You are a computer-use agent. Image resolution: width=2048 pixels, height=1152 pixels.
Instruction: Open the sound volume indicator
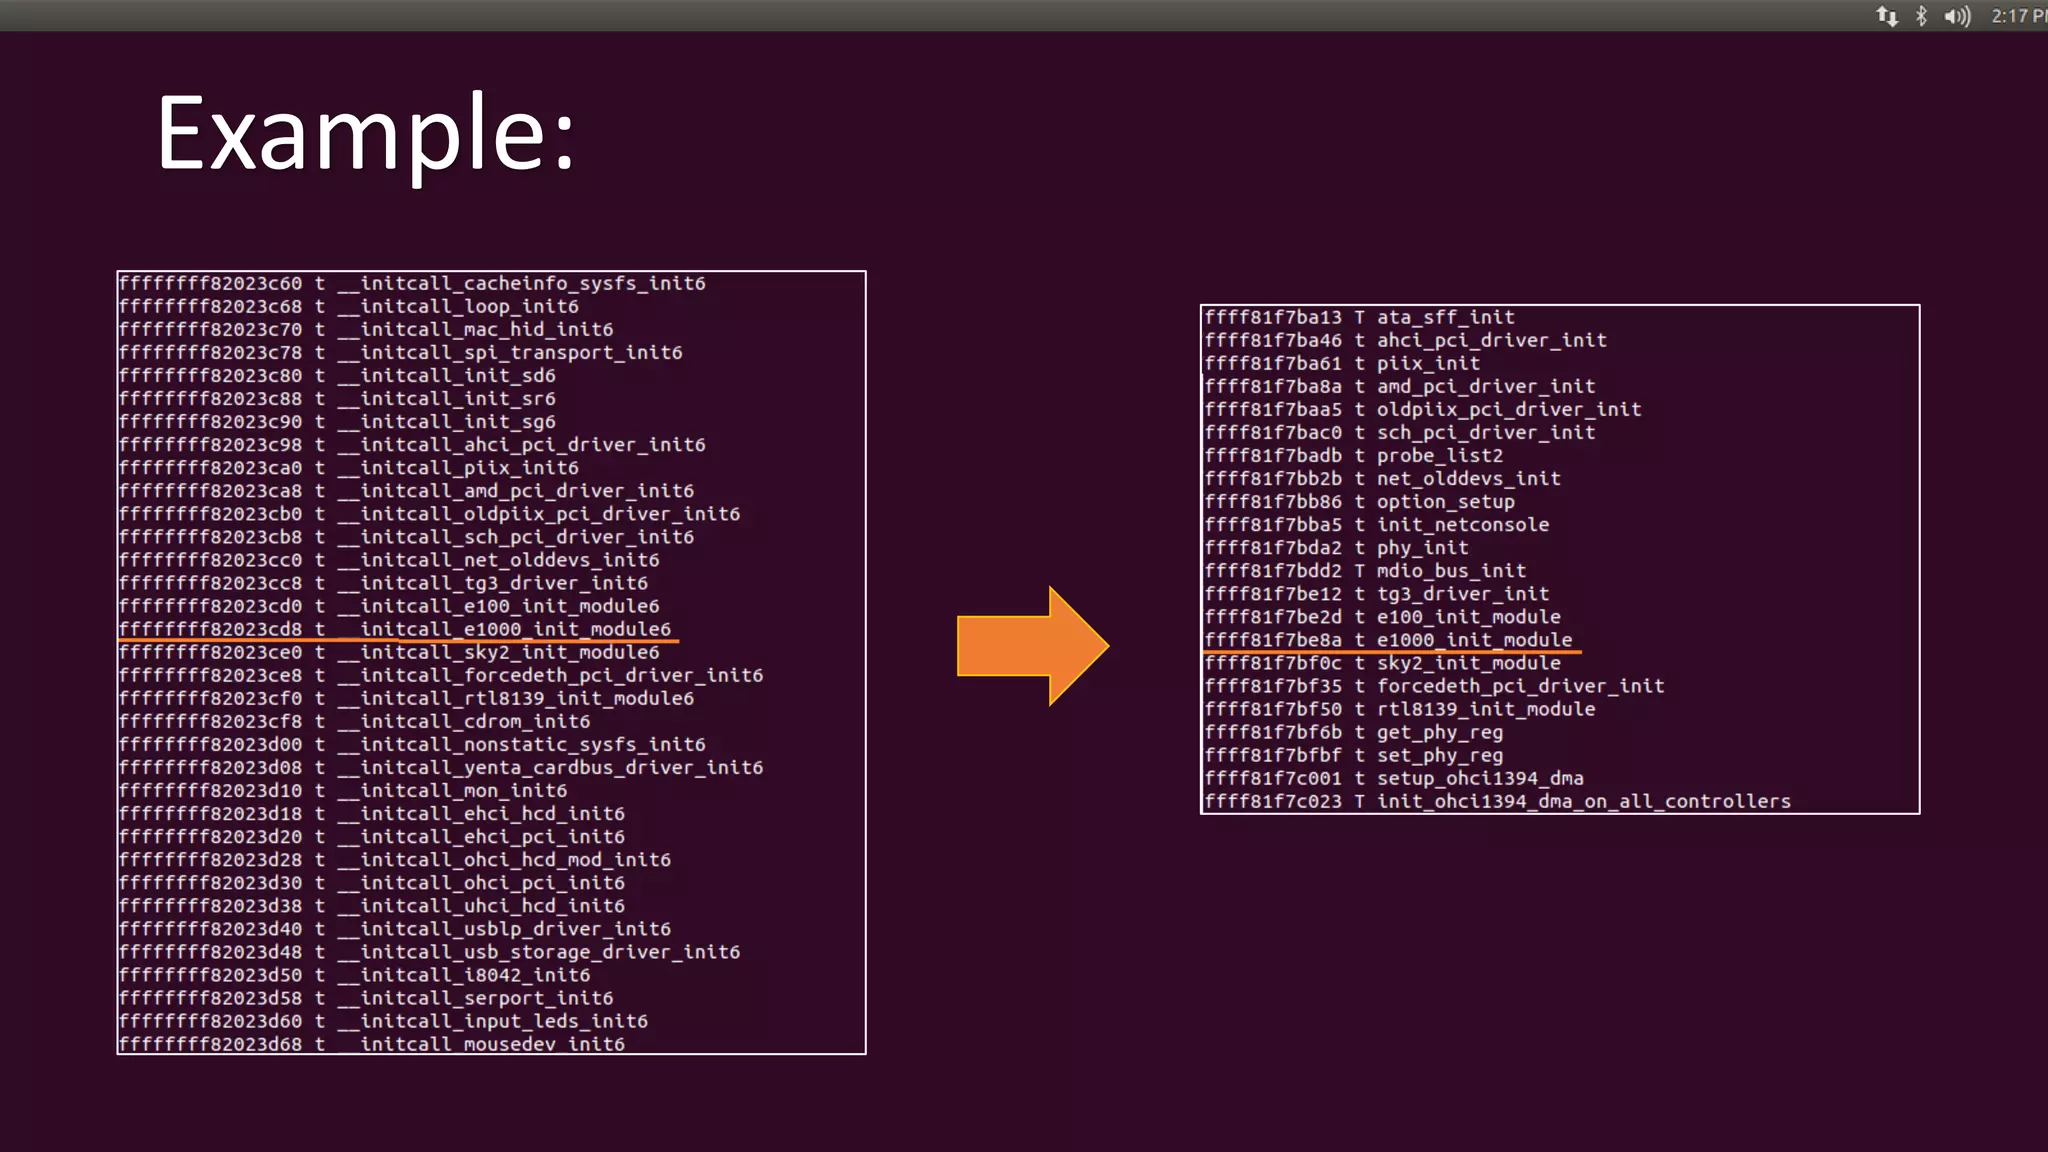click(x=1957, y=16)
